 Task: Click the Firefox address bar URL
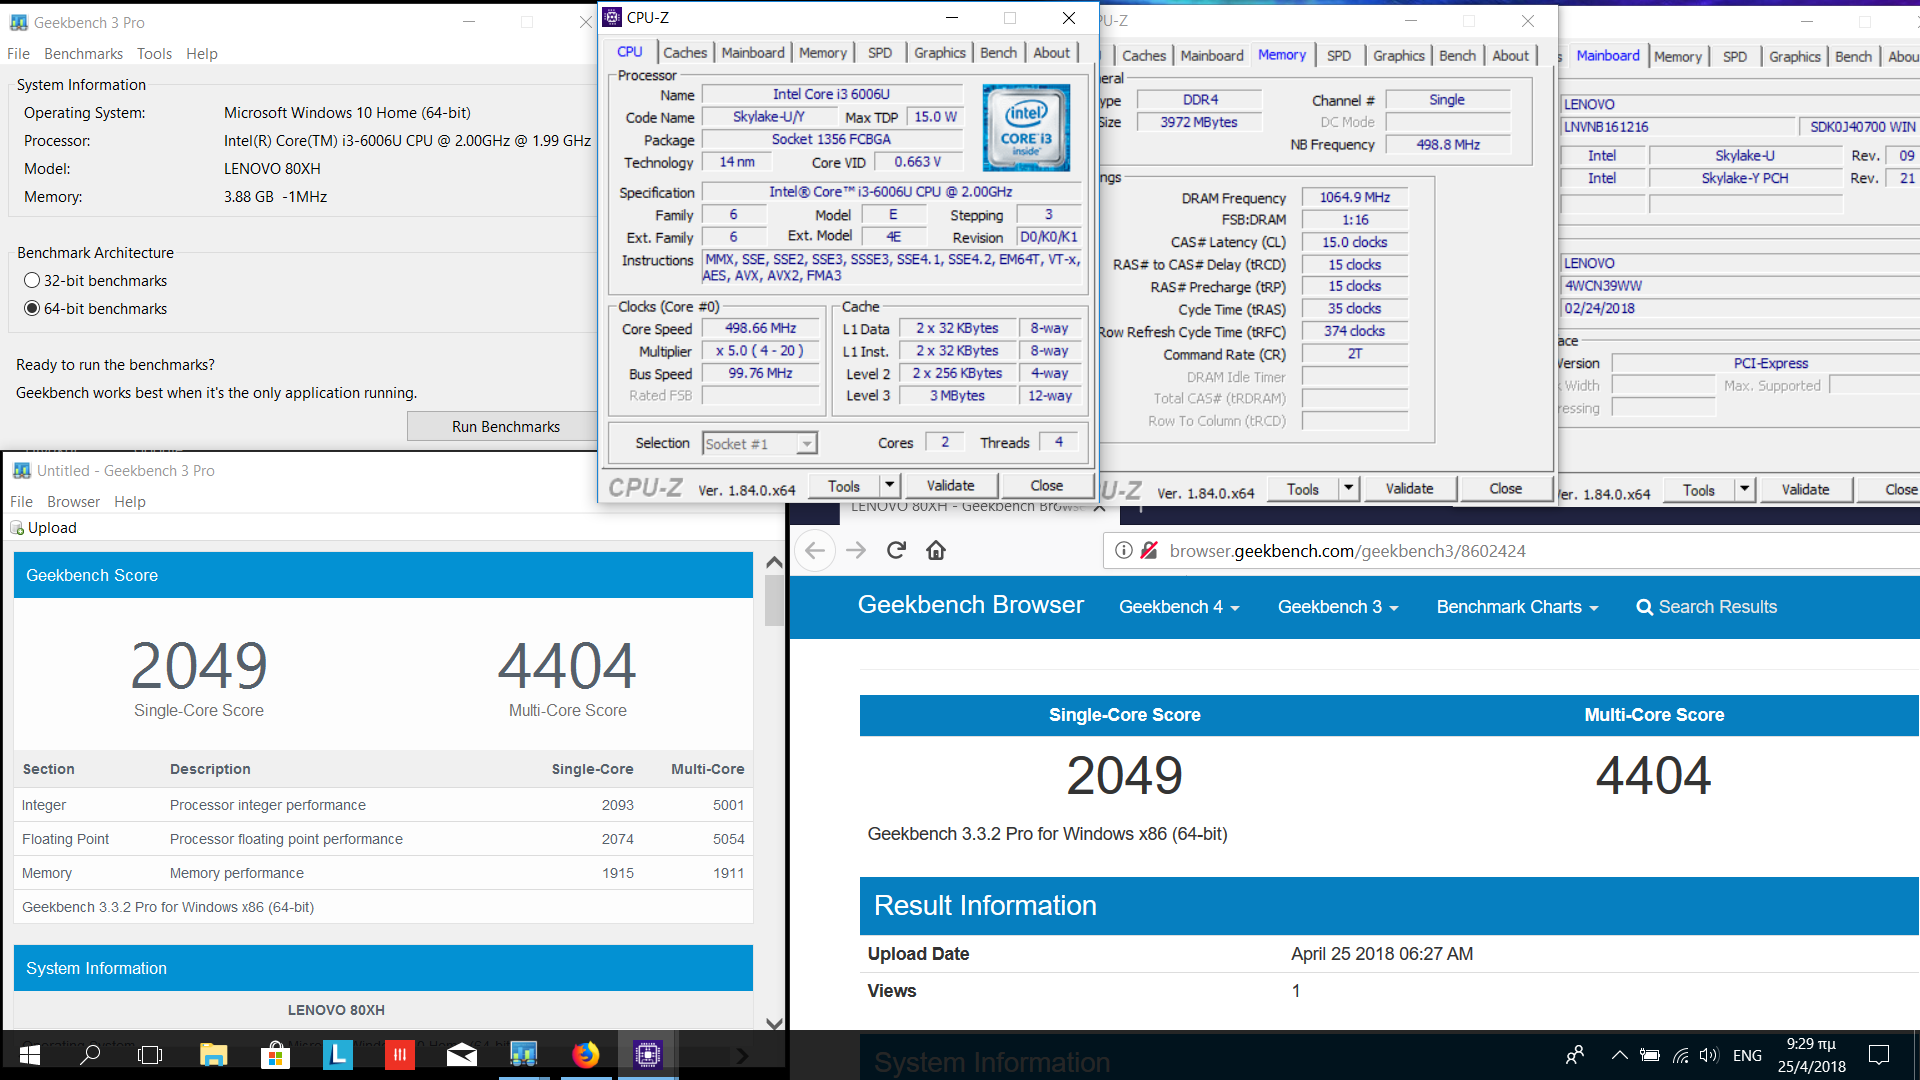(x=1347, y=551)
